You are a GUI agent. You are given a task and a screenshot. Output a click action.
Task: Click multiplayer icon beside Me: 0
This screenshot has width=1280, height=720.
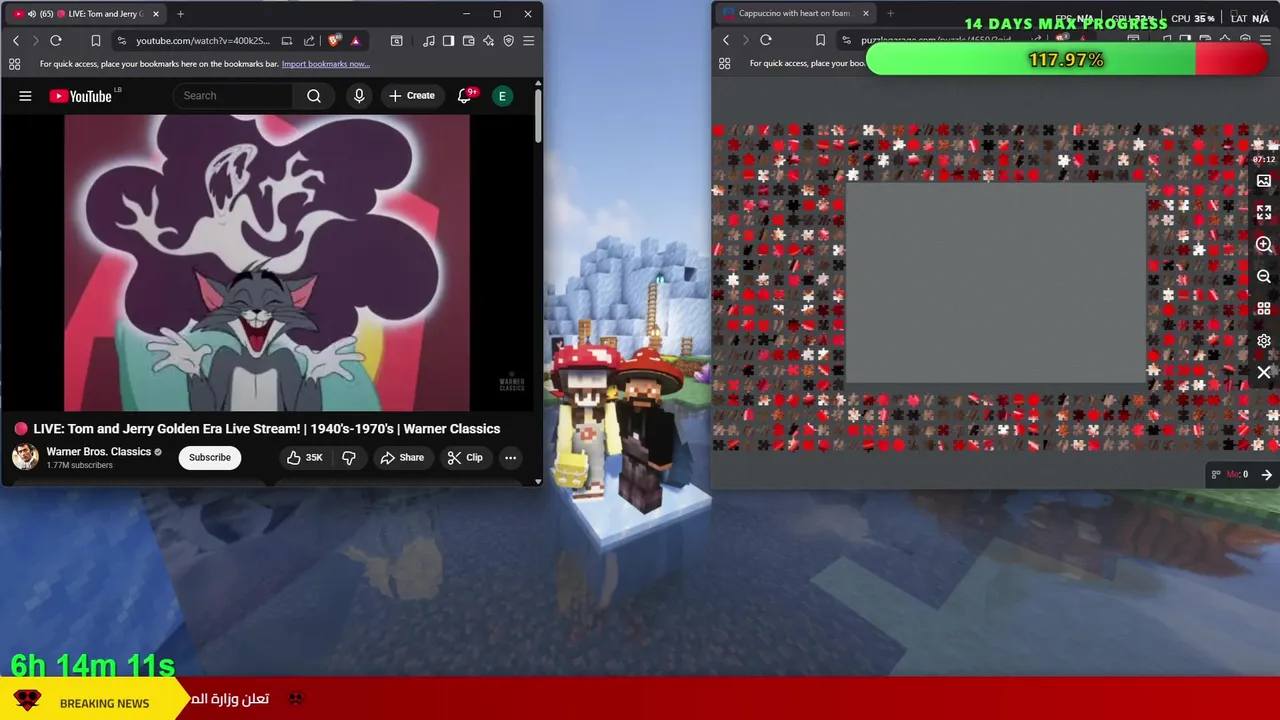(1216, 475)
